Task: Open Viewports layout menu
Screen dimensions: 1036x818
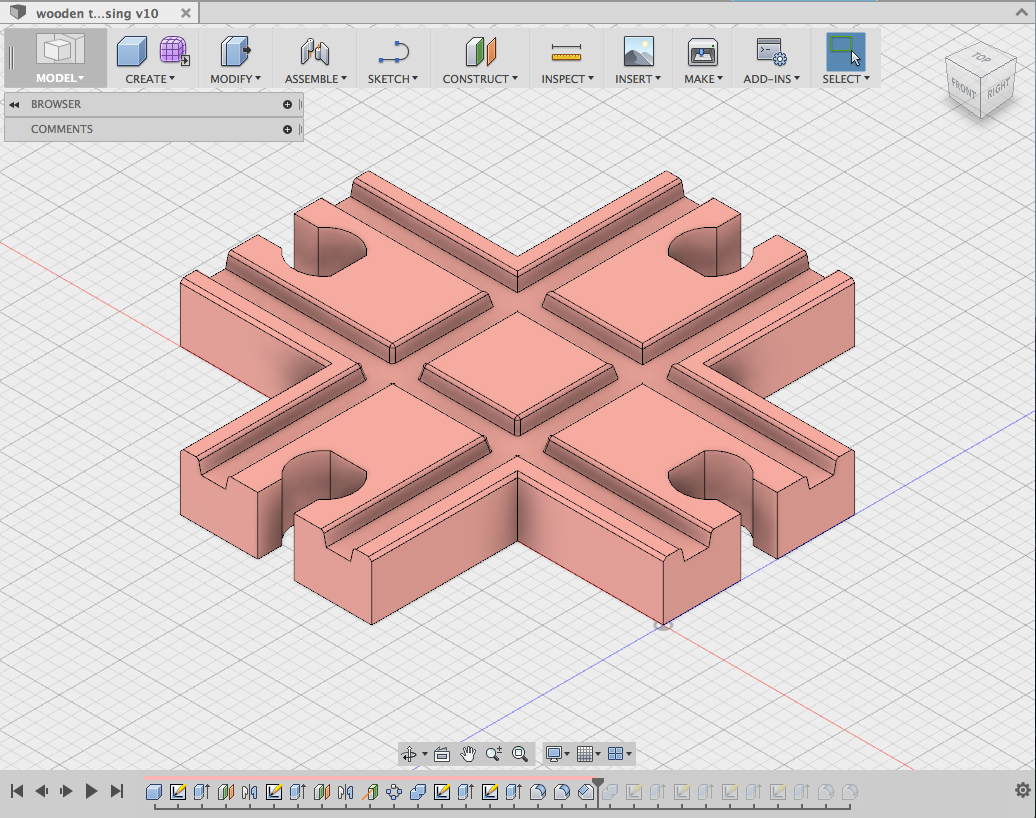Action: [619, 754]
